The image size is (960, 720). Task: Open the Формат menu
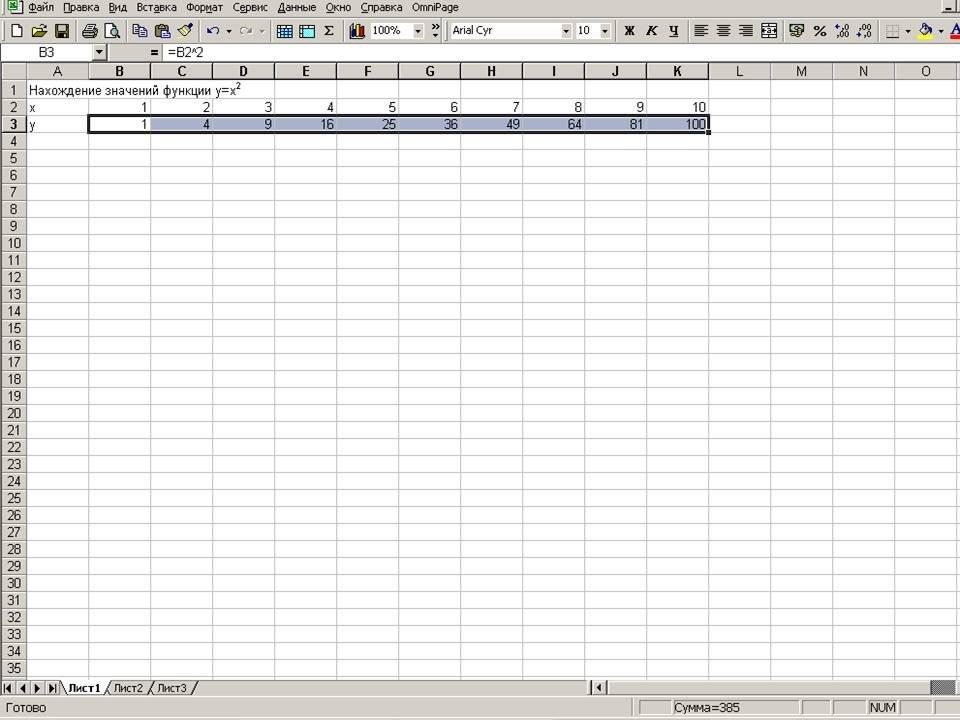tap(204, 7)
